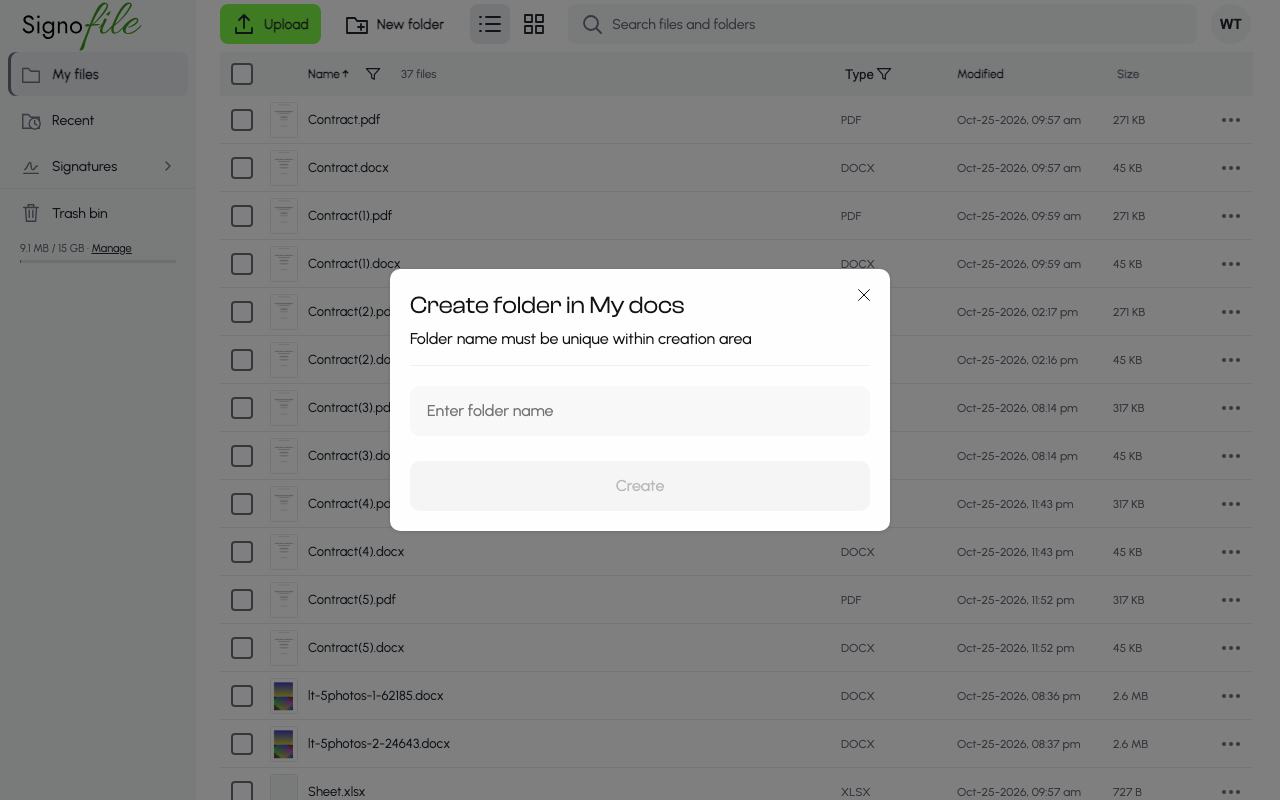1280x800 pixels.
Task: Open file Contract(4).docx
Action: (356, 552)
